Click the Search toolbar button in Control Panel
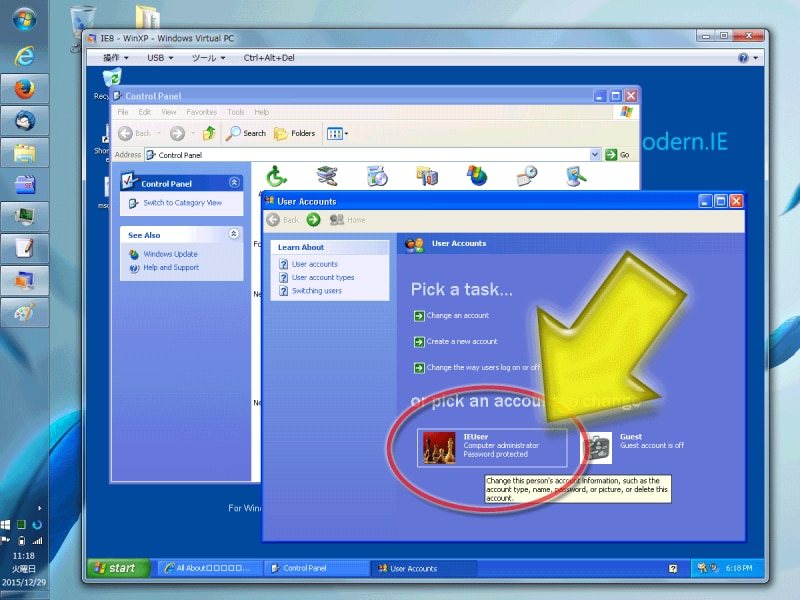This screenshot has height=600, width=800. [246, 133]
